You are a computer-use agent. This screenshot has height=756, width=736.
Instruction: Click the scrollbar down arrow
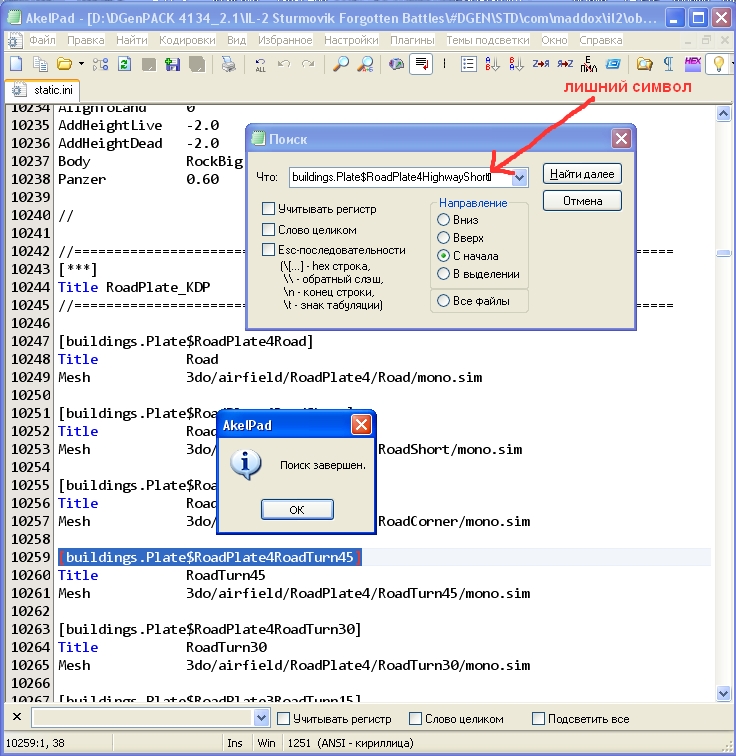point(723,693)
